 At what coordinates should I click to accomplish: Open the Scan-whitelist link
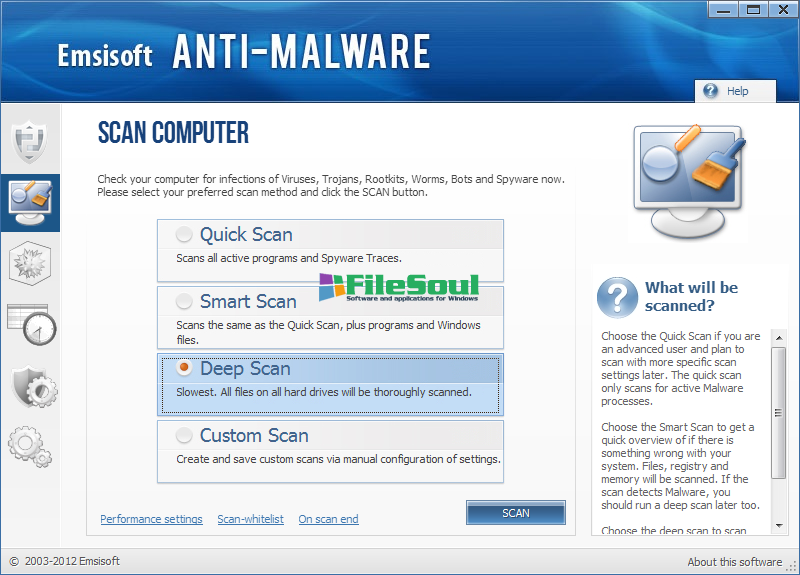(x=250, y=519)
